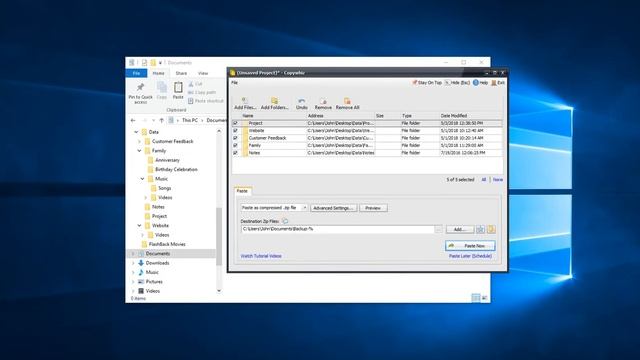Image resolution: width=640 pixels, height=360 pixels.
Task: Open the File menu in Copywhiz
Action: click(235, 82)
